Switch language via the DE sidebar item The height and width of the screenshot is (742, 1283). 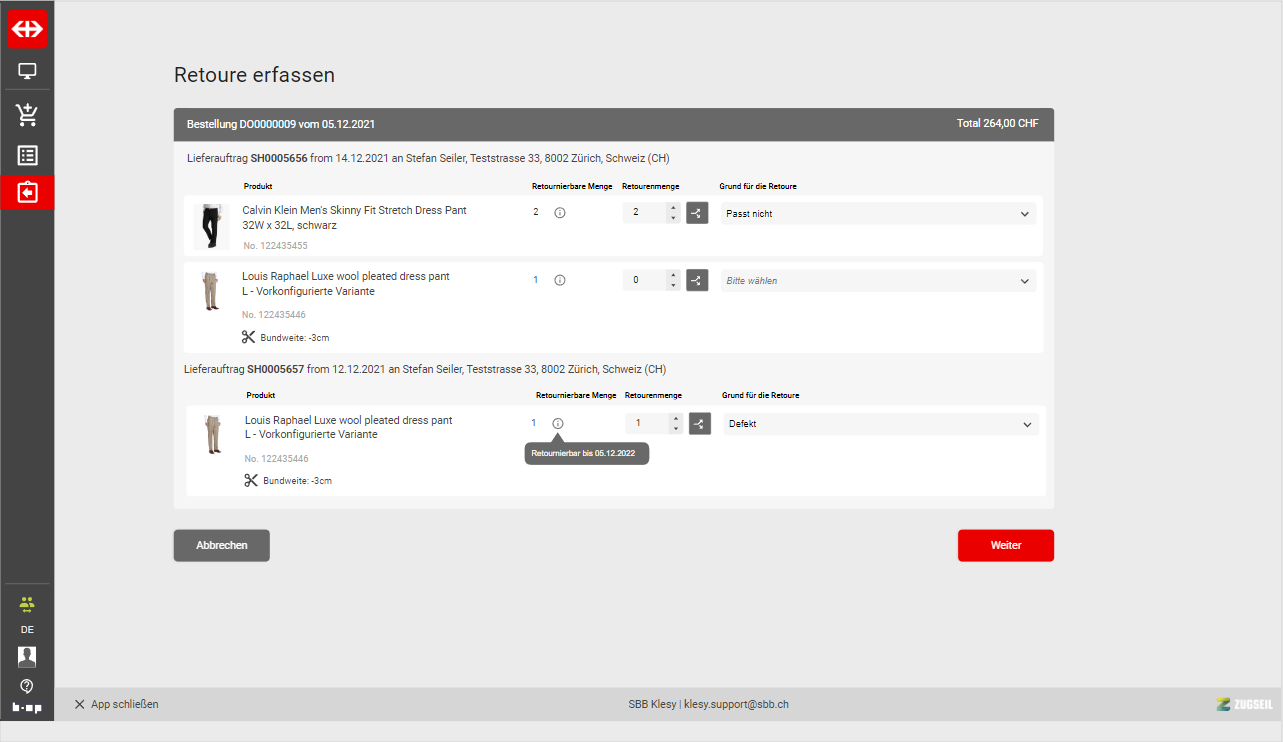(27, 630)
